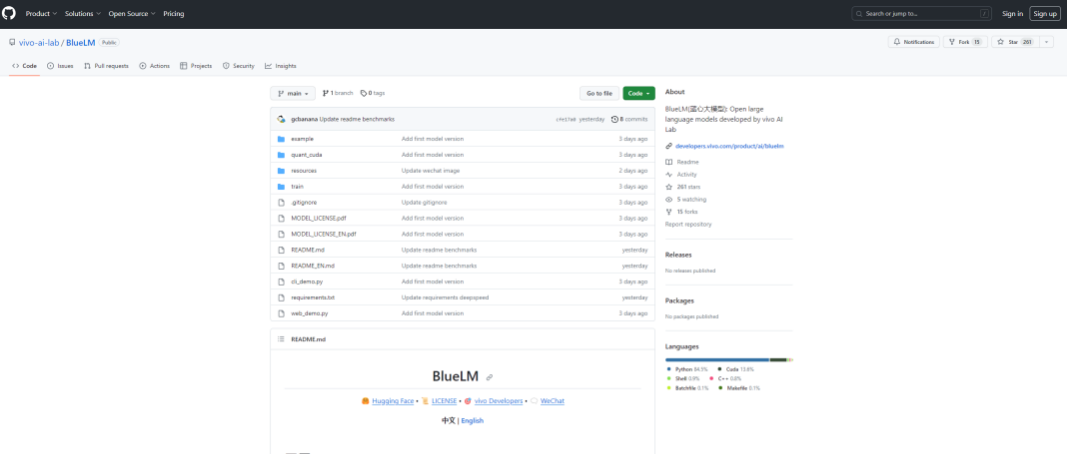Viewport: 1067px width, 454px height.
Task: Switch to the Issues tab
Action: point(61,66)
